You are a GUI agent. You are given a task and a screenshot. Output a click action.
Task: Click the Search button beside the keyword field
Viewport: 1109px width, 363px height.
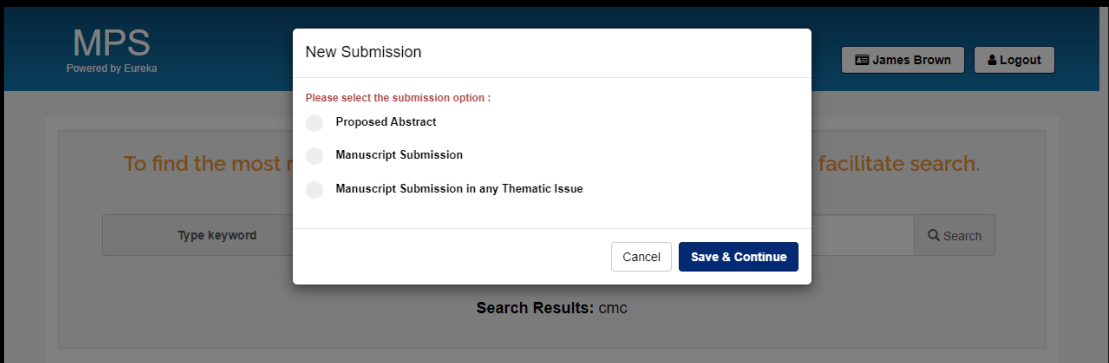tap(954, 236)
